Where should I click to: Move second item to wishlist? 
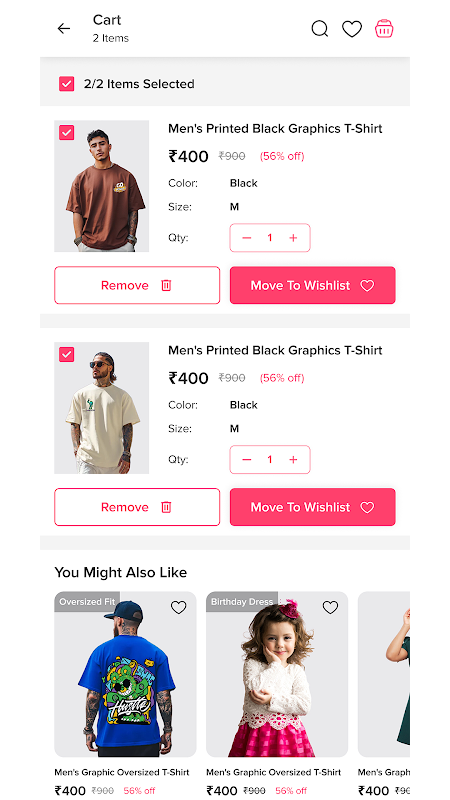coord(312,507)
